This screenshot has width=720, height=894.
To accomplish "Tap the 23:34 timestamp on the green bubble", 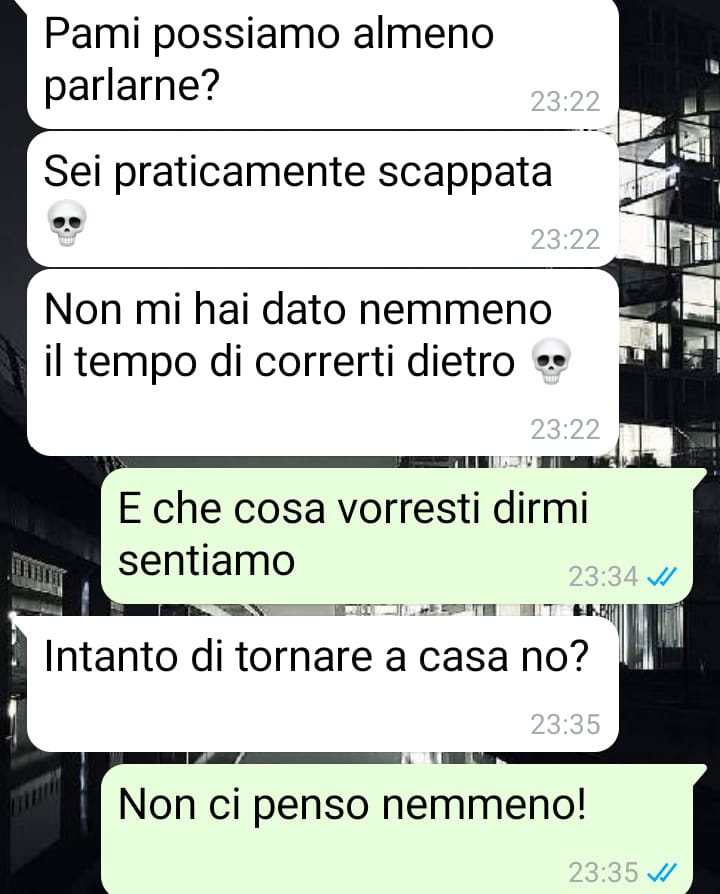I will [603, 576].
